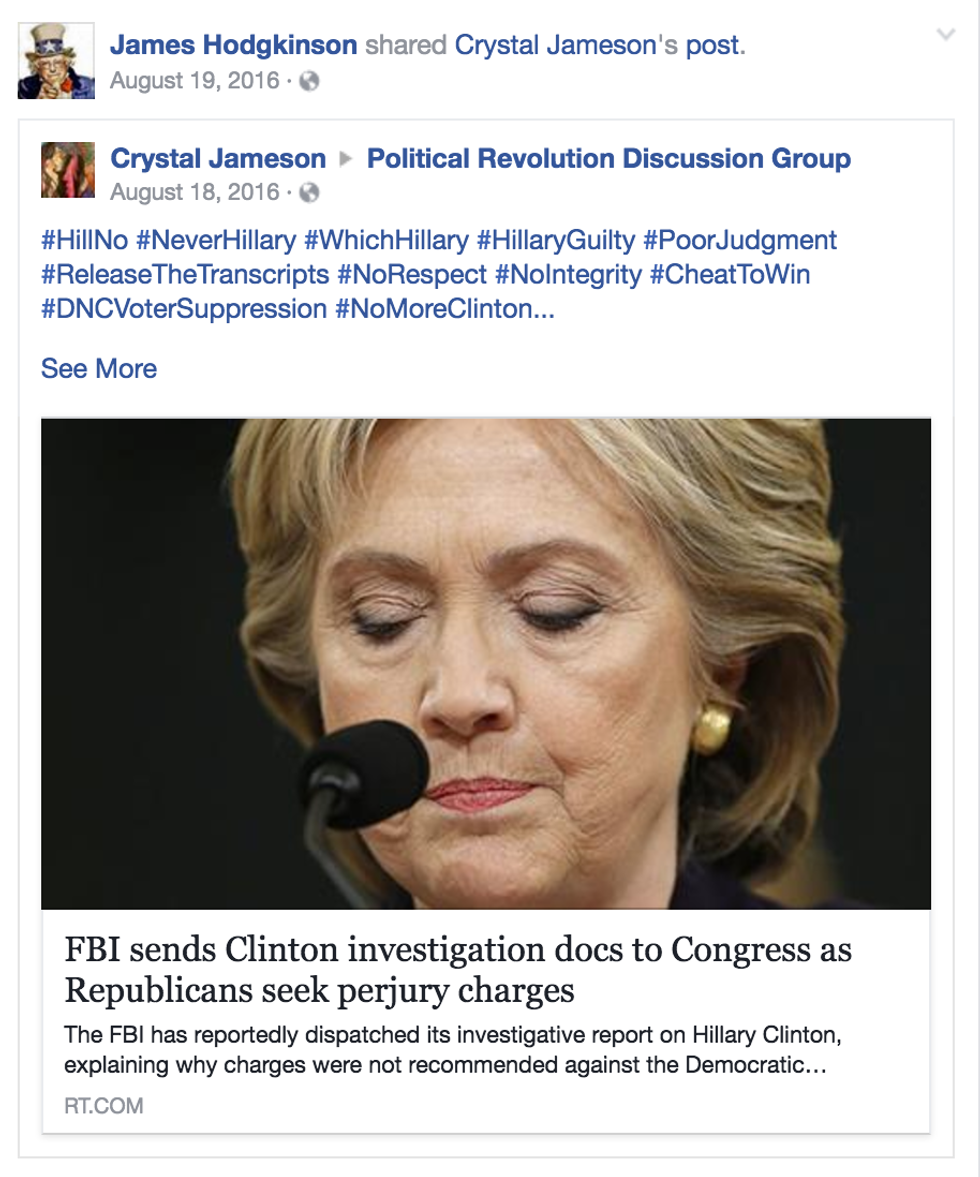Image resolution: width=980 pixels, height=1177 pixels.
Task: Select the #HillNo hashtag
Action: tap(85, 240)
